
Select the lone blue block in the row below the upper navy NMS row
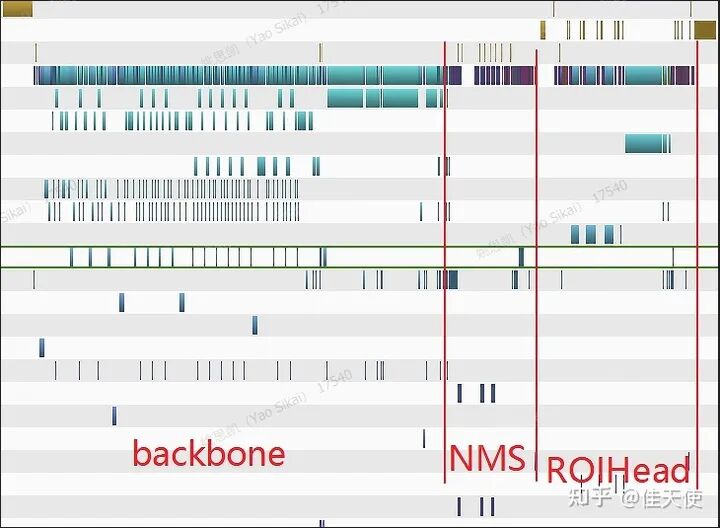pos(114,416)
